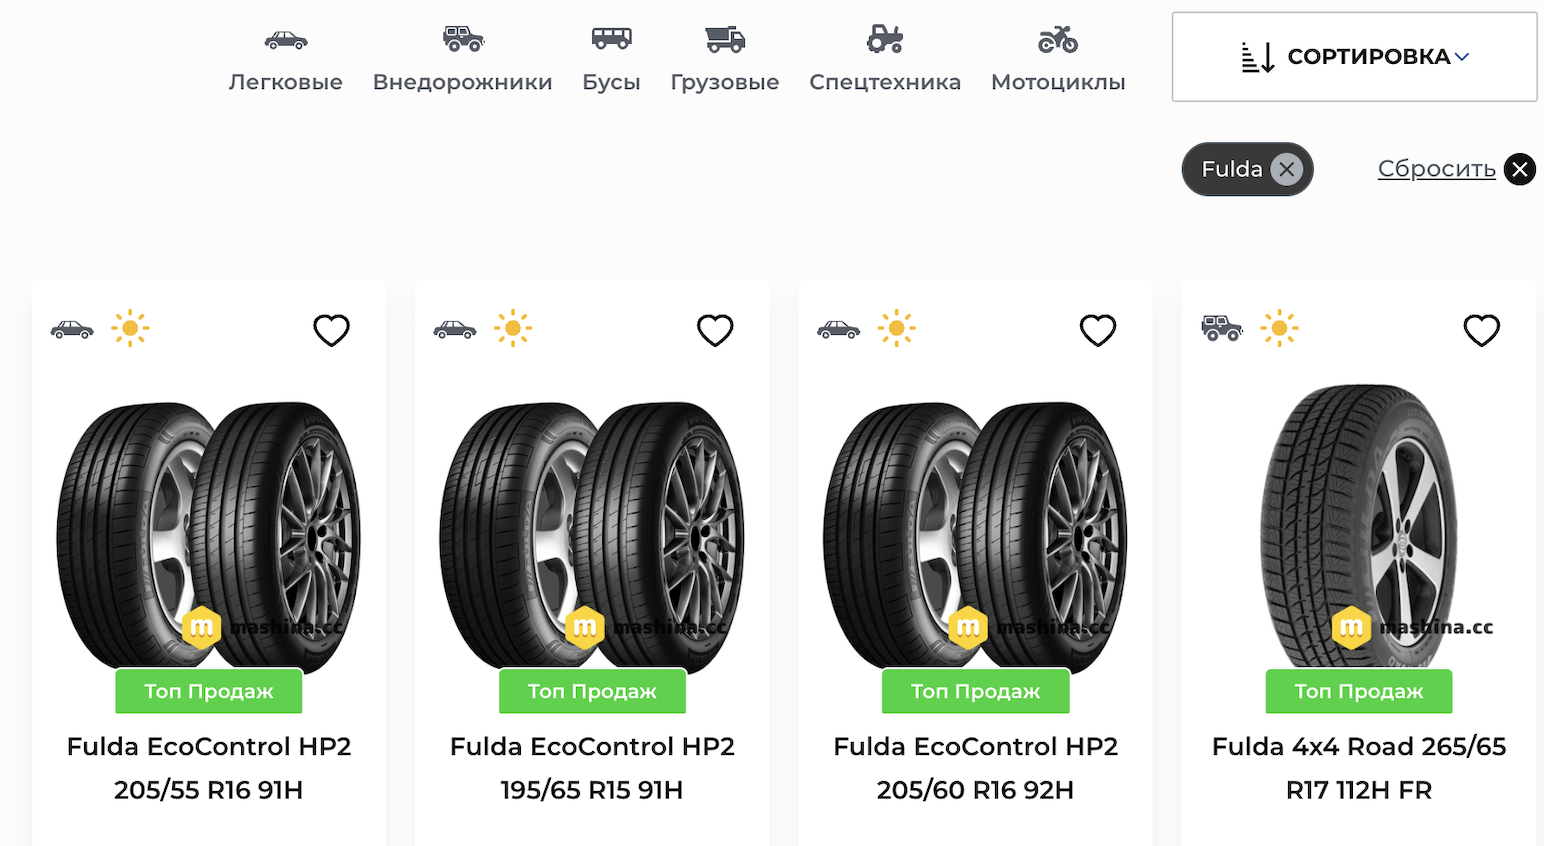Click Топ Продаж badge on 205/60 R16 tire
Screen dimensions: 1544x846
[975, 691]
